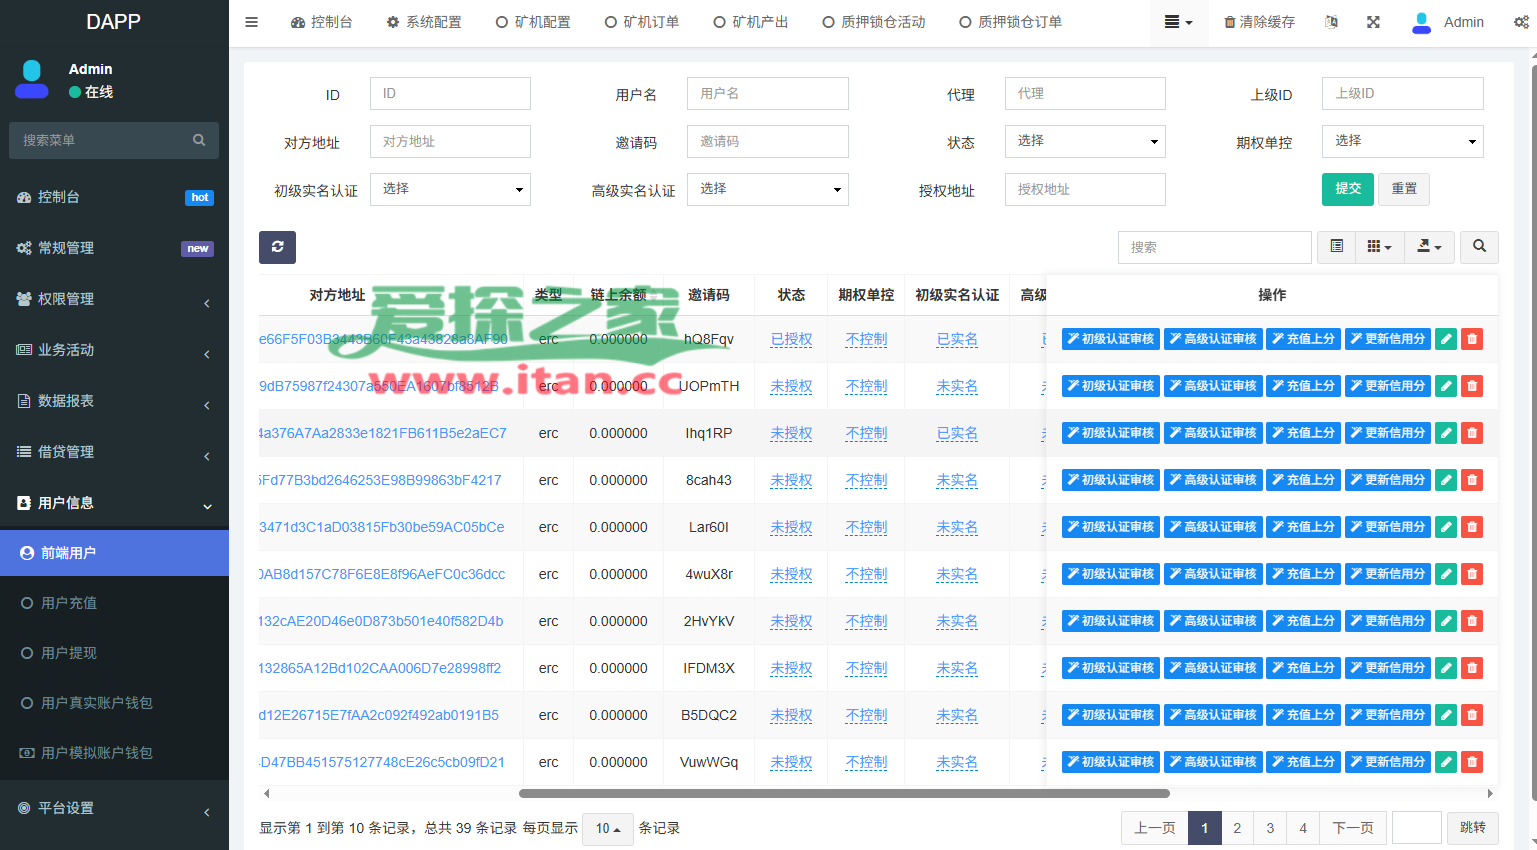Toggle 已实名 status in third row

(x=957, y=433)
